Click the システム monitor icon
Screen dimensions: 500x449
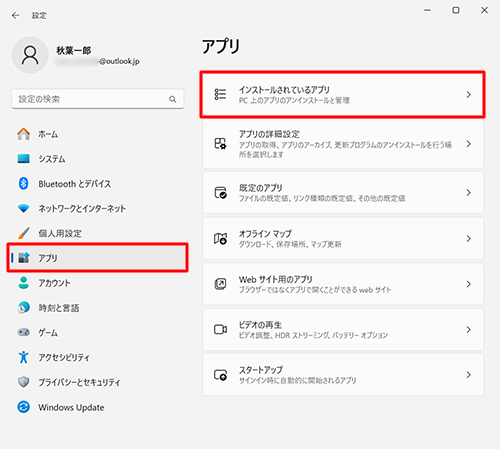coord(23,159)
